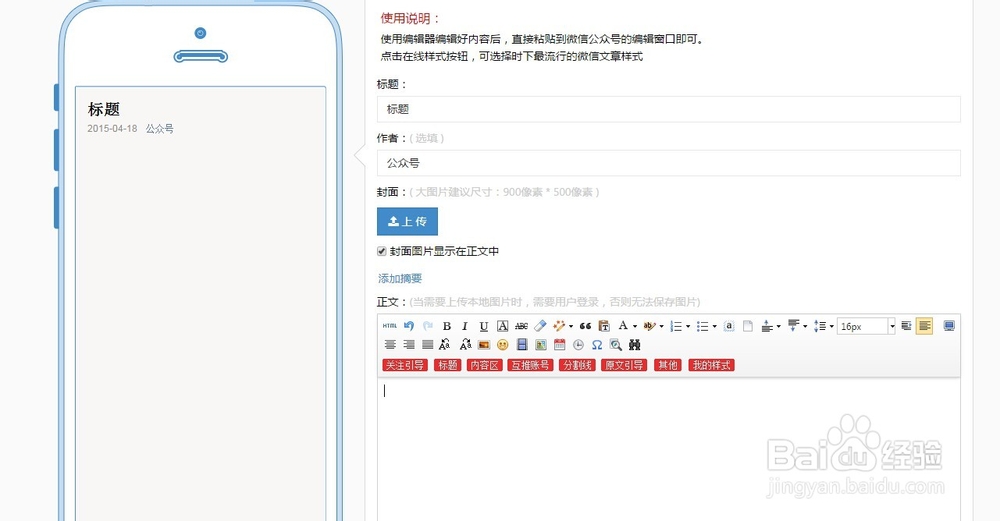Screen dimensions: 1000x521
Task: Switch editor to HTML source mode
Action: click(390, 326)
